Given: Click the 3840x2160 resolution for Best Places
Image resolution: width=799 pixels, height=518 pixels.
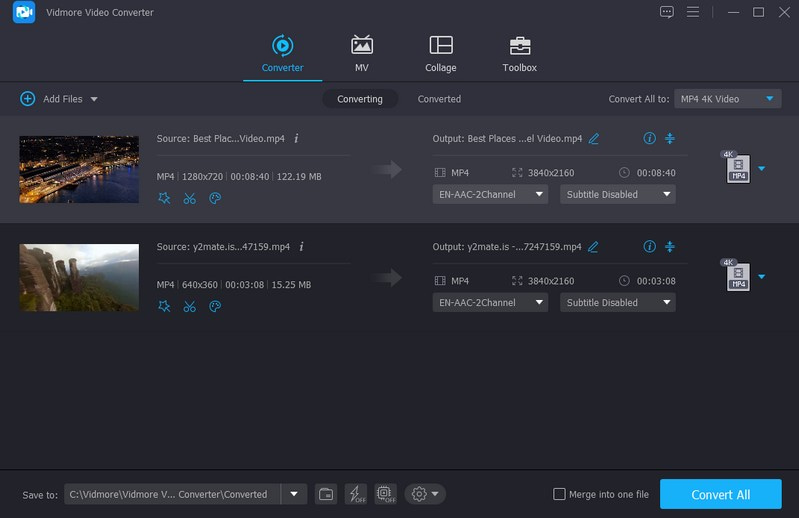Looking at the screenshot, I should click(x=551, y=173).
